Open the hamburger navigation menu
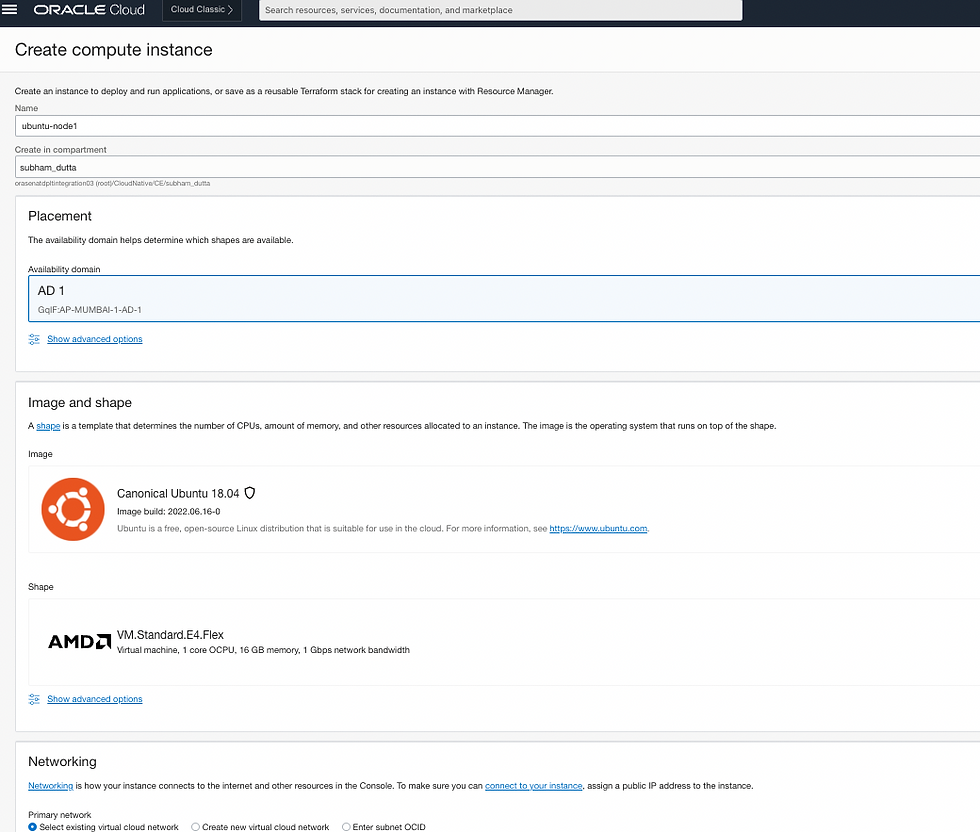Image resolution: width=980 pixels, height=832 pixels. click(11, 10)
